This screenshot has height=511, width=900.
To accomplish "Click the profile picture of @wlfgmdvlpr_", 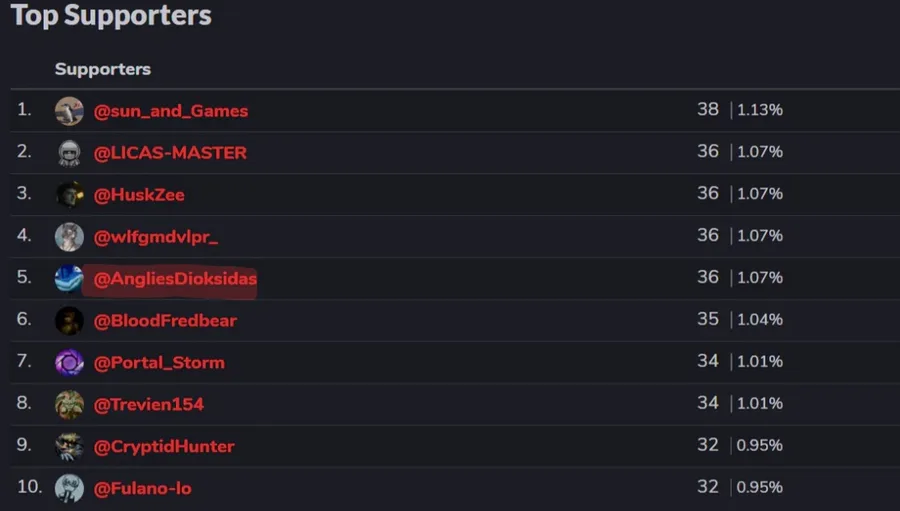I will pyautogui.click(x=69, y=237).
